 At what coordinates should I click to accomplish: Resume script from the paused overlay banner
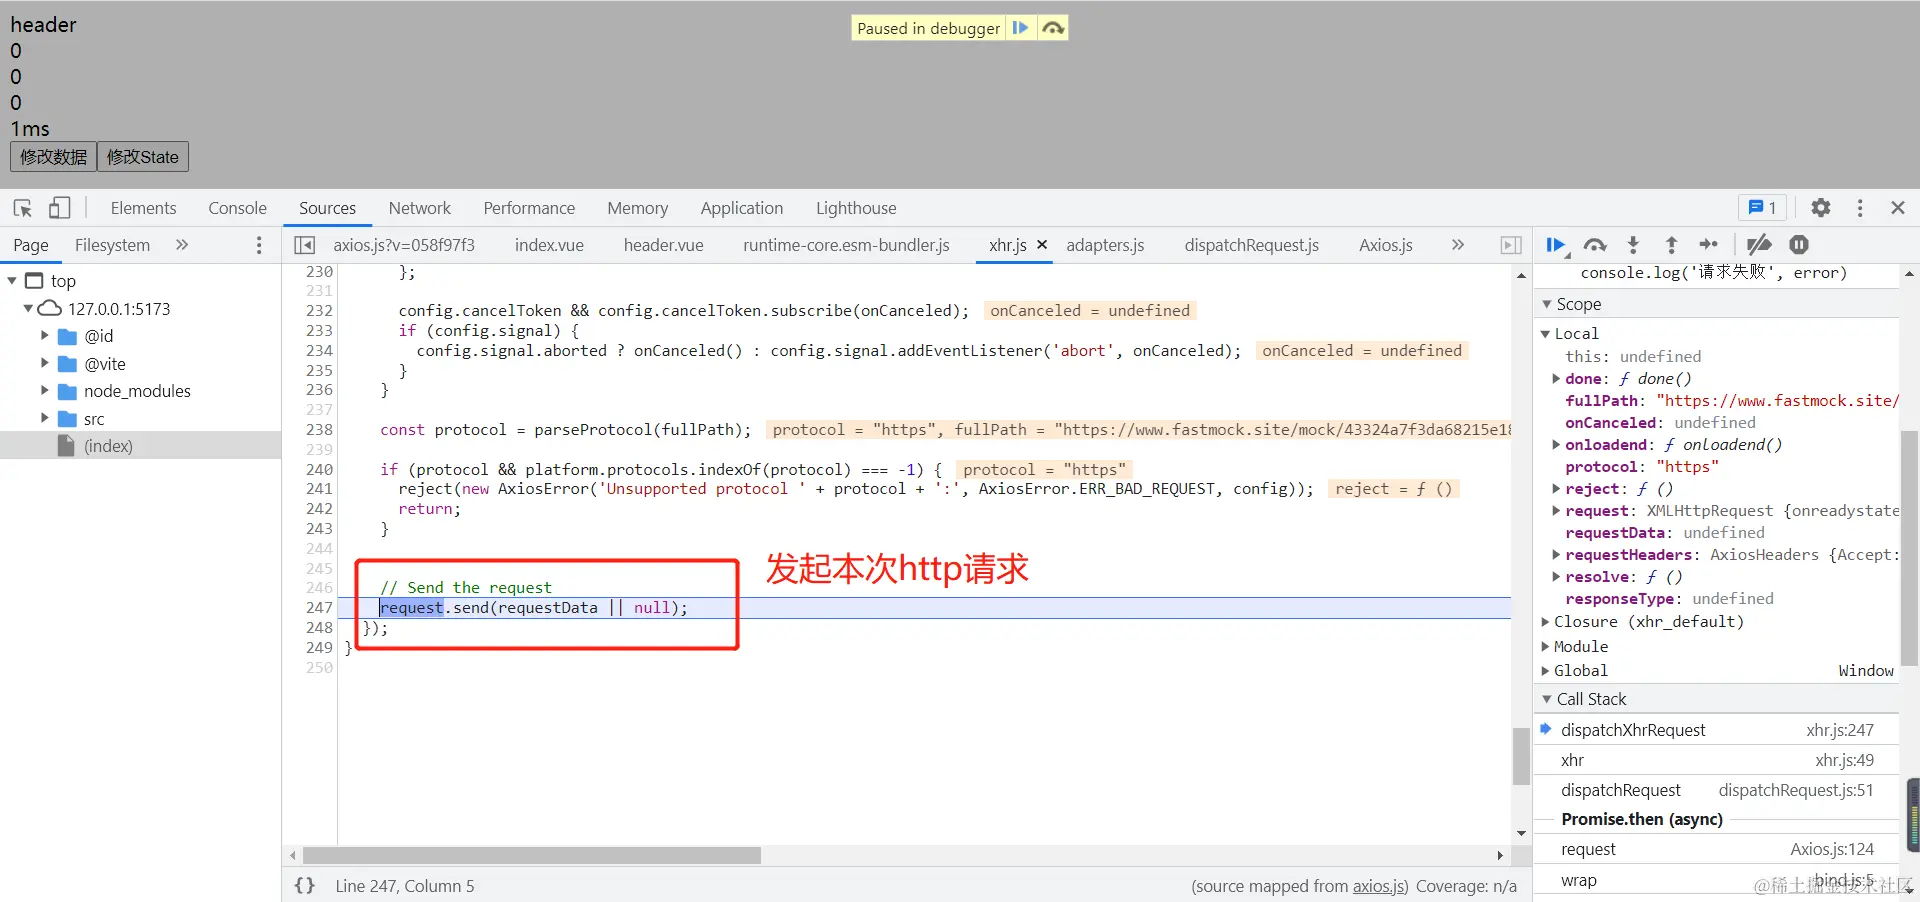[1020, 28]
